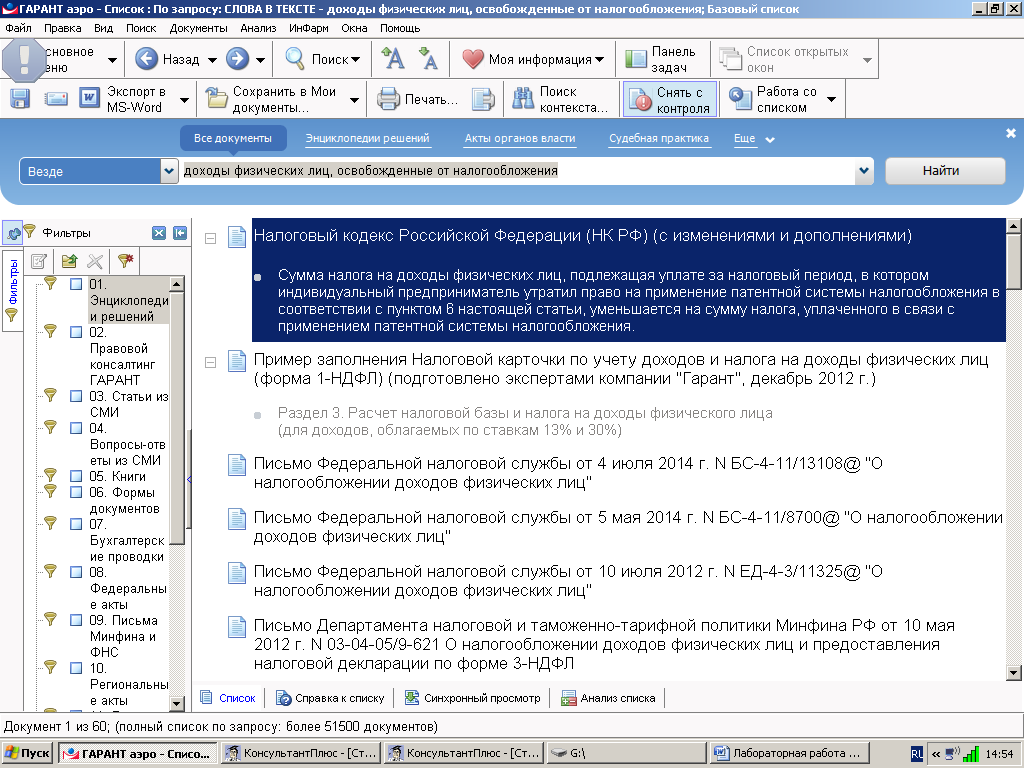This screenshot has width=1024, height=768.
Task: Open Сохранить в Мои документы dropdown arrow
Action: point(354,100)
